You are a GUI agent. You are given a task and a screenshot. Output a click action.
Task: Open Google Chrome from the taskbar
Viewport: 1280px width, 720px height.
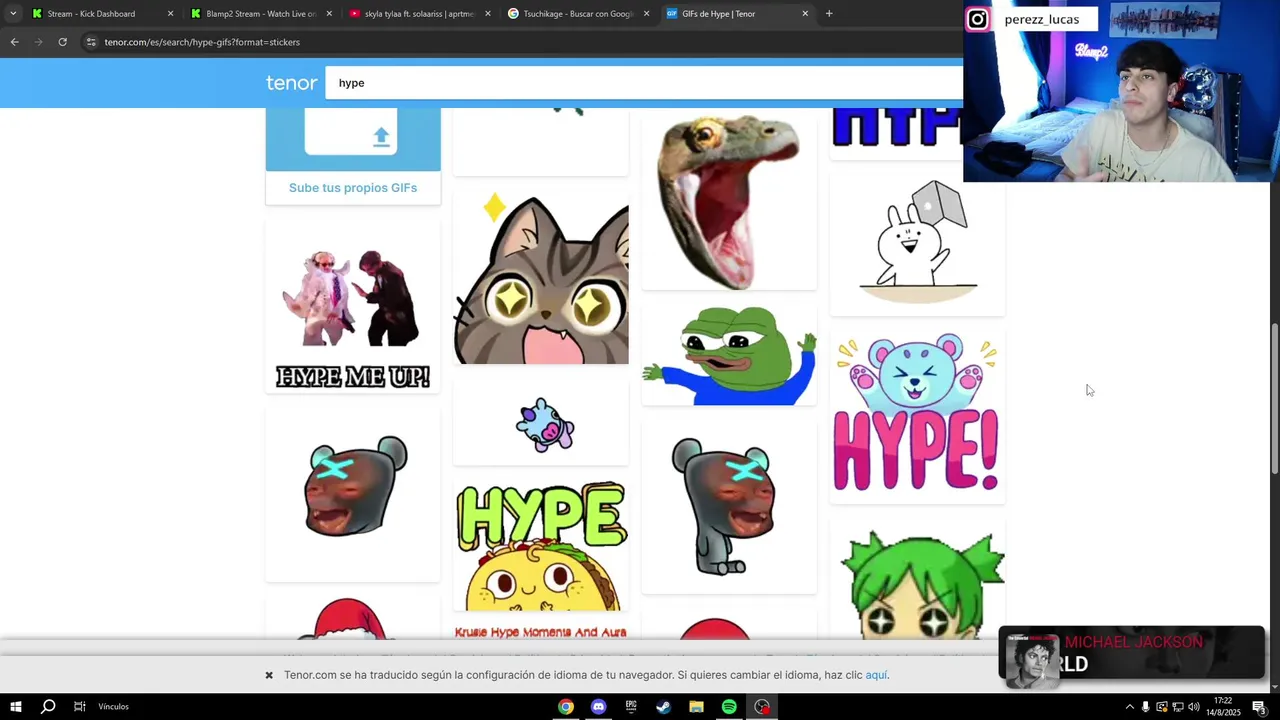pos(566,707)
